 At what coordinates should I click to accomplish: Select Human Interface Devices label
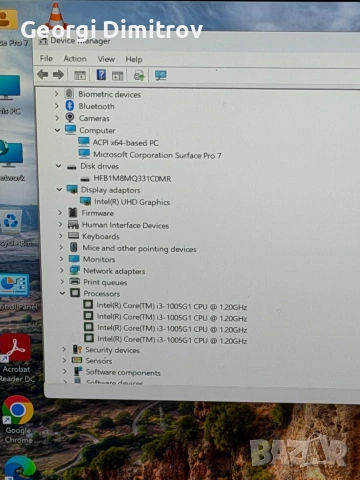click(x=125, y=225)
